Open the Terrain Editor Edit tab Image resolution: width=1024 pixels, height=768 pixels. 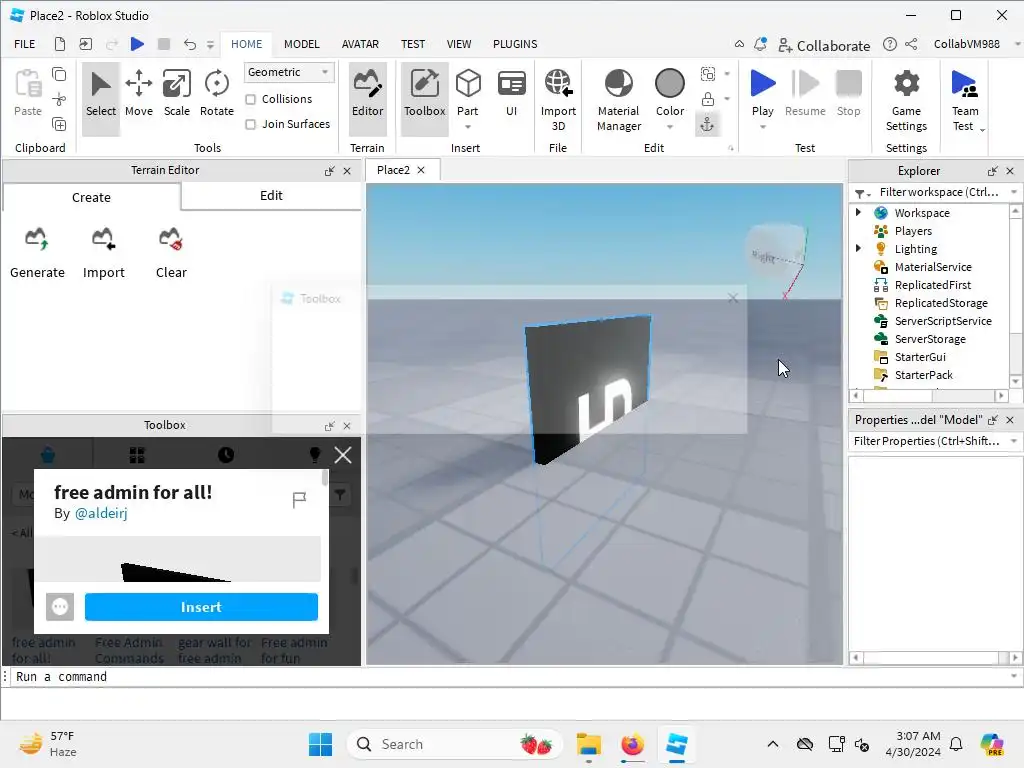coord(271,196)
